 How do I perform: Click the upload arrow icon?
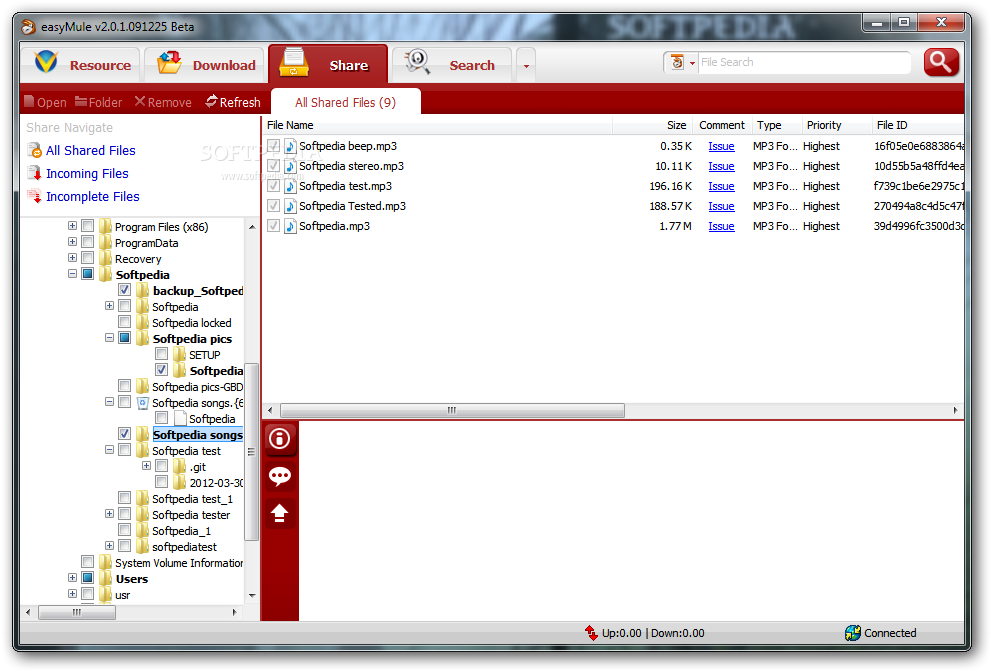280,513
